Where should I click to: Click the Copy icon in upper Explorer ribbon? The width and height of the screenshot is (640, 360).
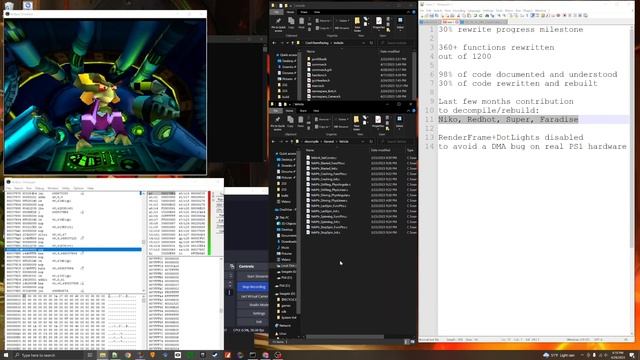point(291,23)
